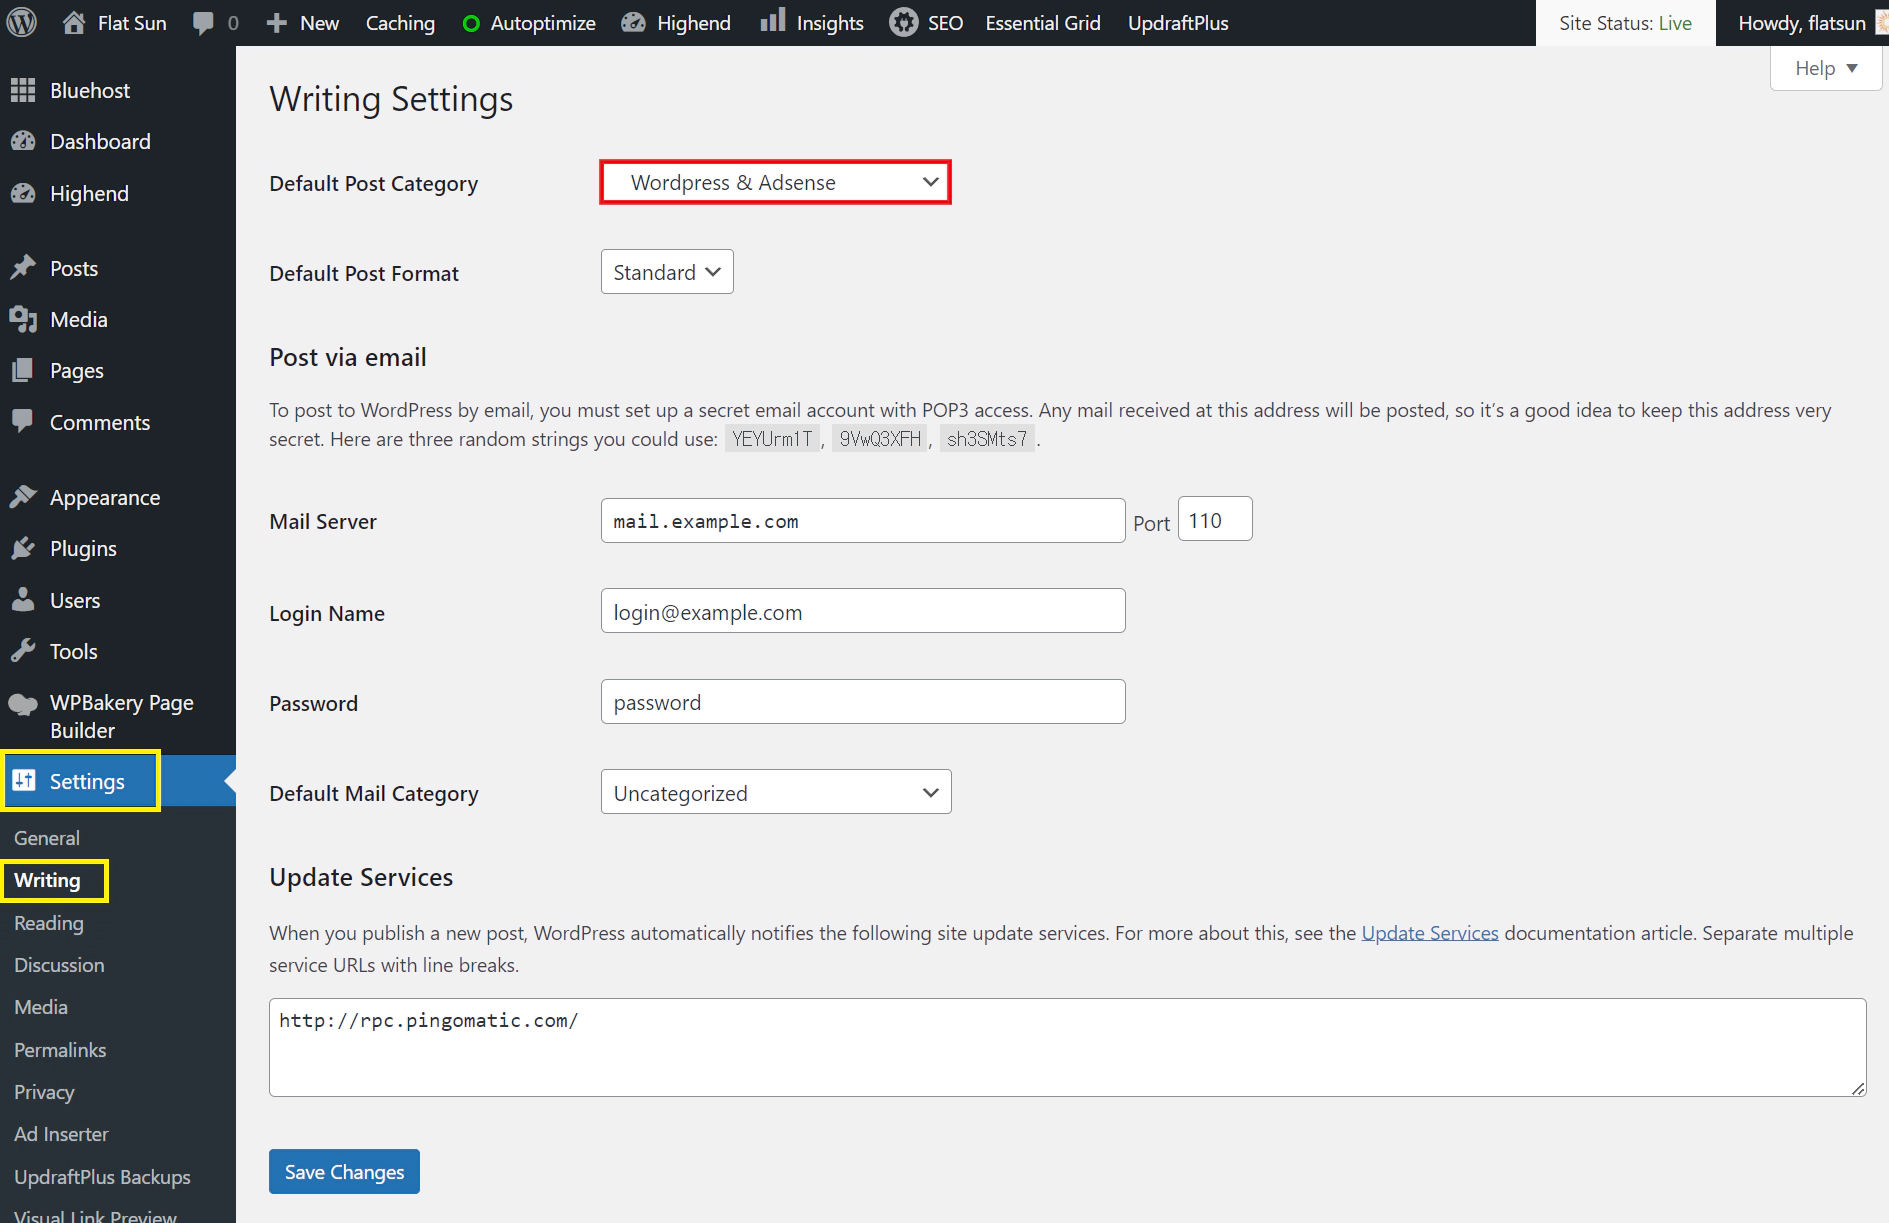The image size is (1889, 1223).
Task: Click the Site Status: Live indicator
Action: pos(1626,23)
